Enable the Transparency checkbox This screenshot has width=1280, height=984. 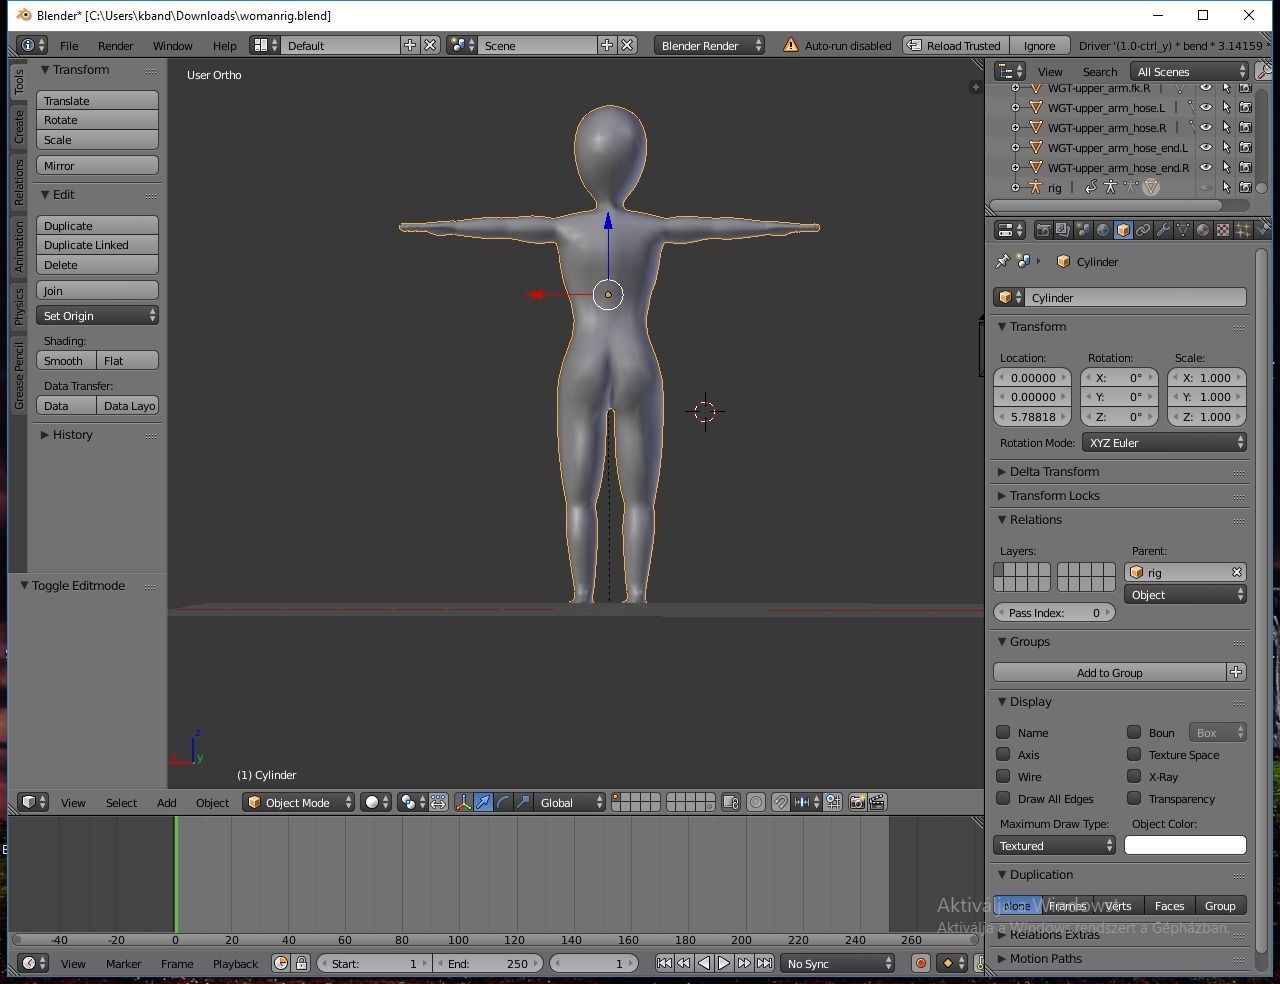pyautogui.click(x=1134, y=798)
